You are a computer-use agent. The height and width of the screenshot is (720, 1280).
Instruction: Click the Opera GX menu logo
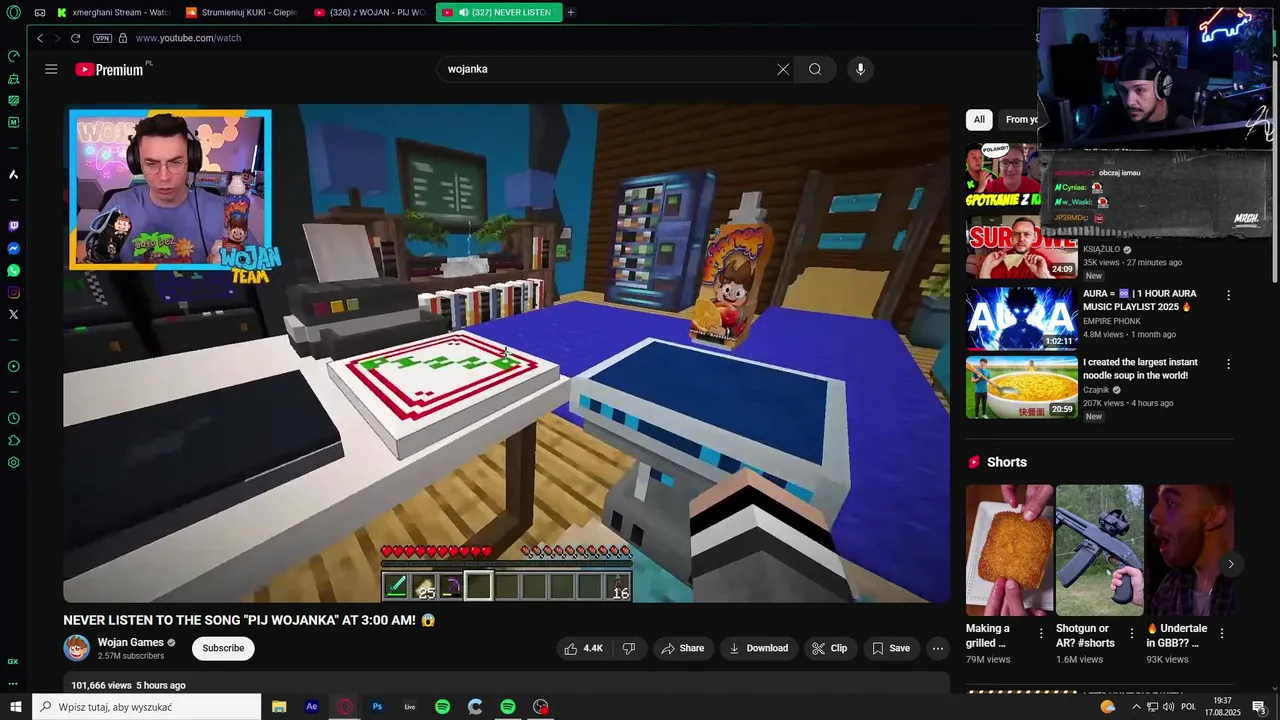(x=13, y=13)
